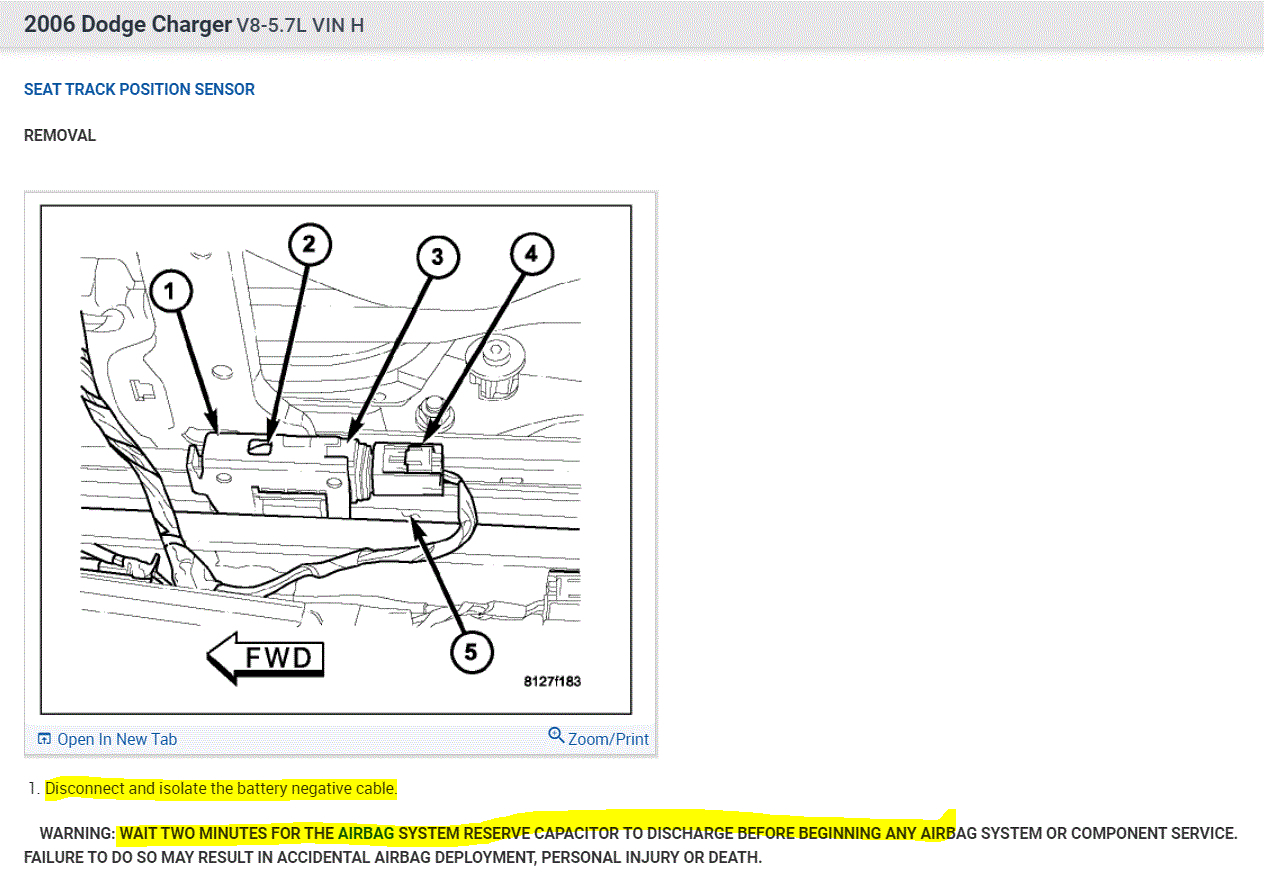The image size is (1264, 890).
Task: Click the Open In New Tab icon
Action: click(44, 739)
